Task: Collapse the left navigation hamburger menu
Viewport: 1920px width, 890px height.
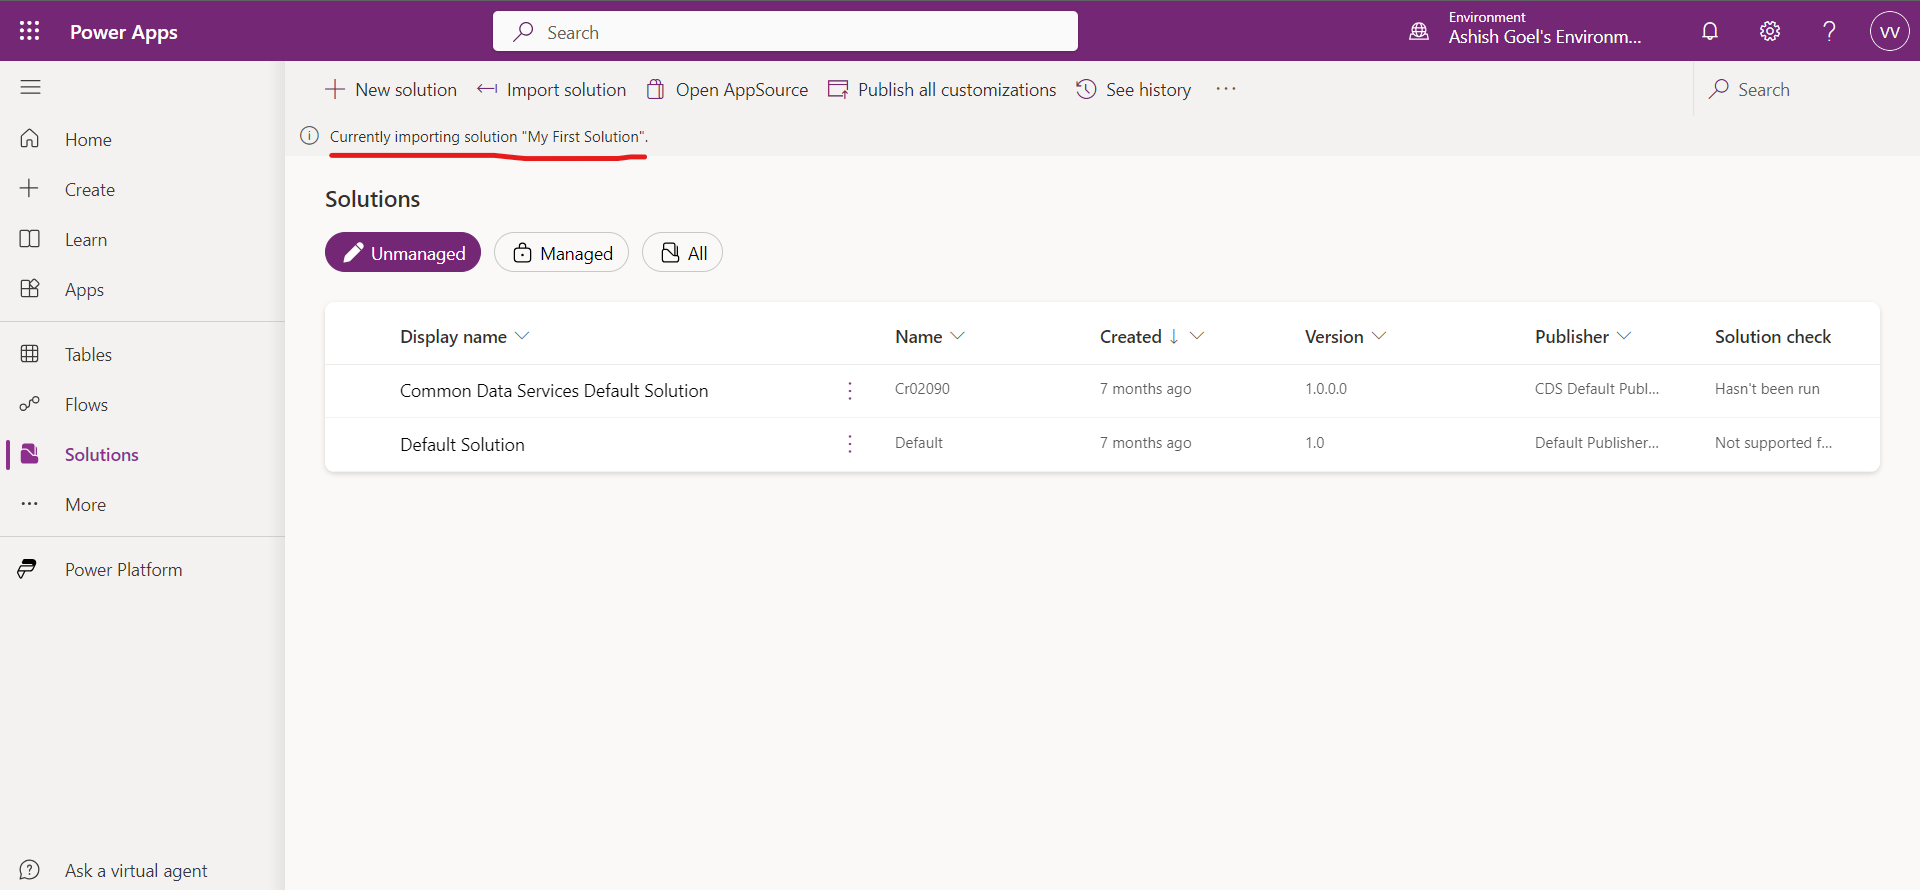Action: click(30, 88)
